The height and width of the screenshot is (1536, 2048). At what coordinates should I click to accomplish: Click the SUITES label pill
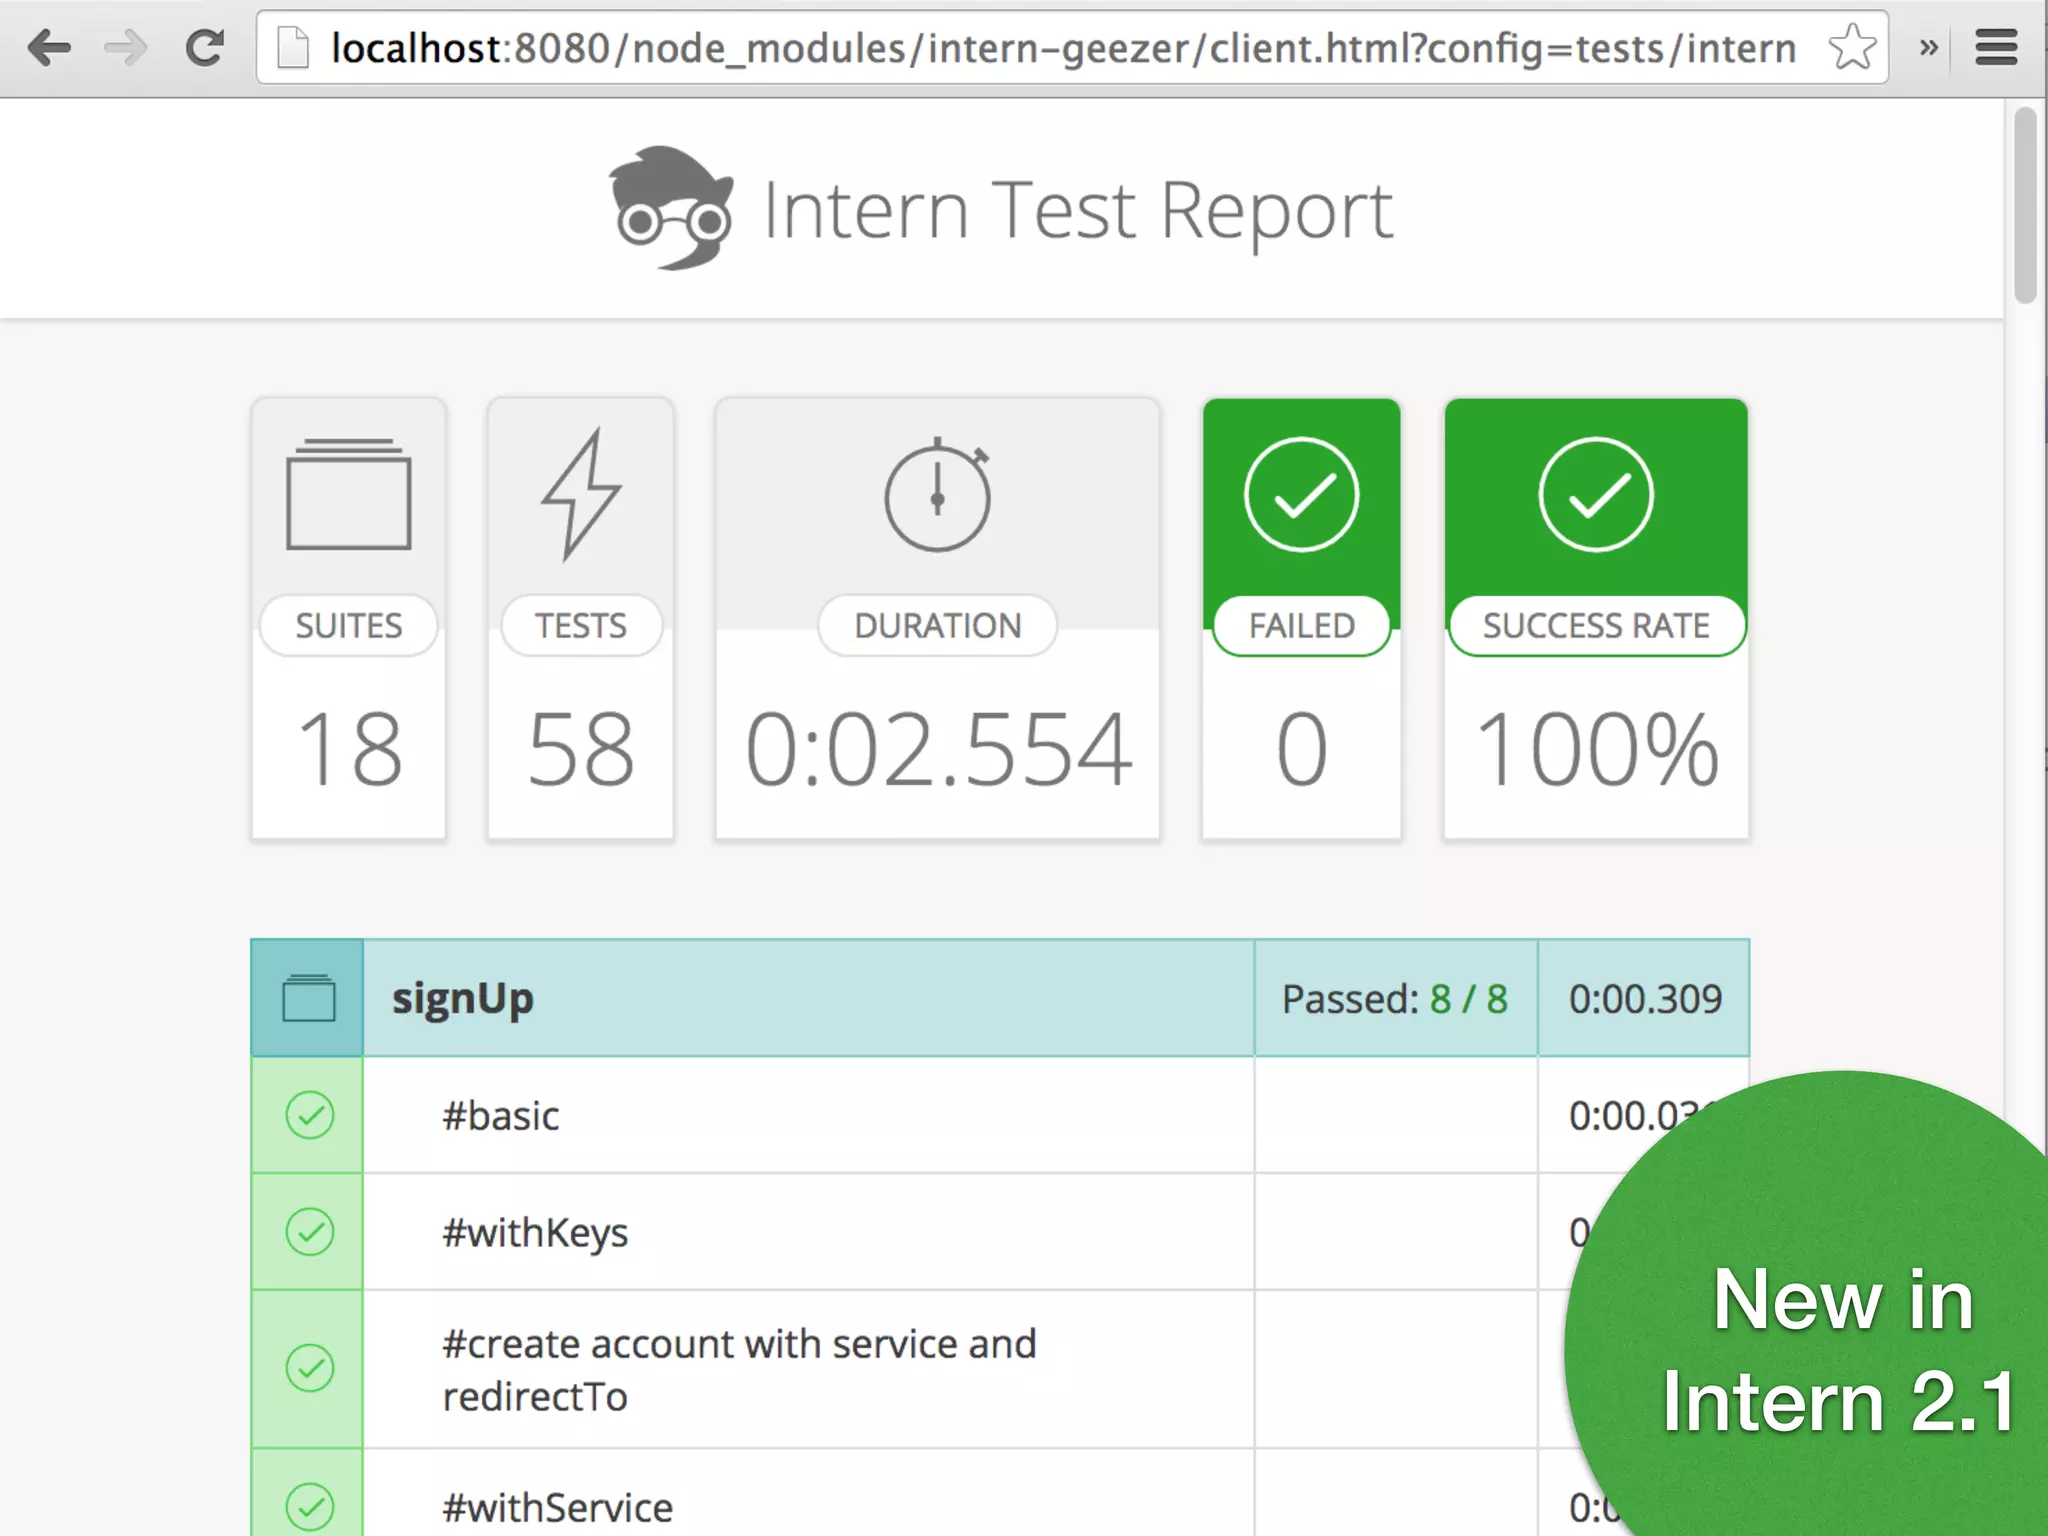pos(348,626)
